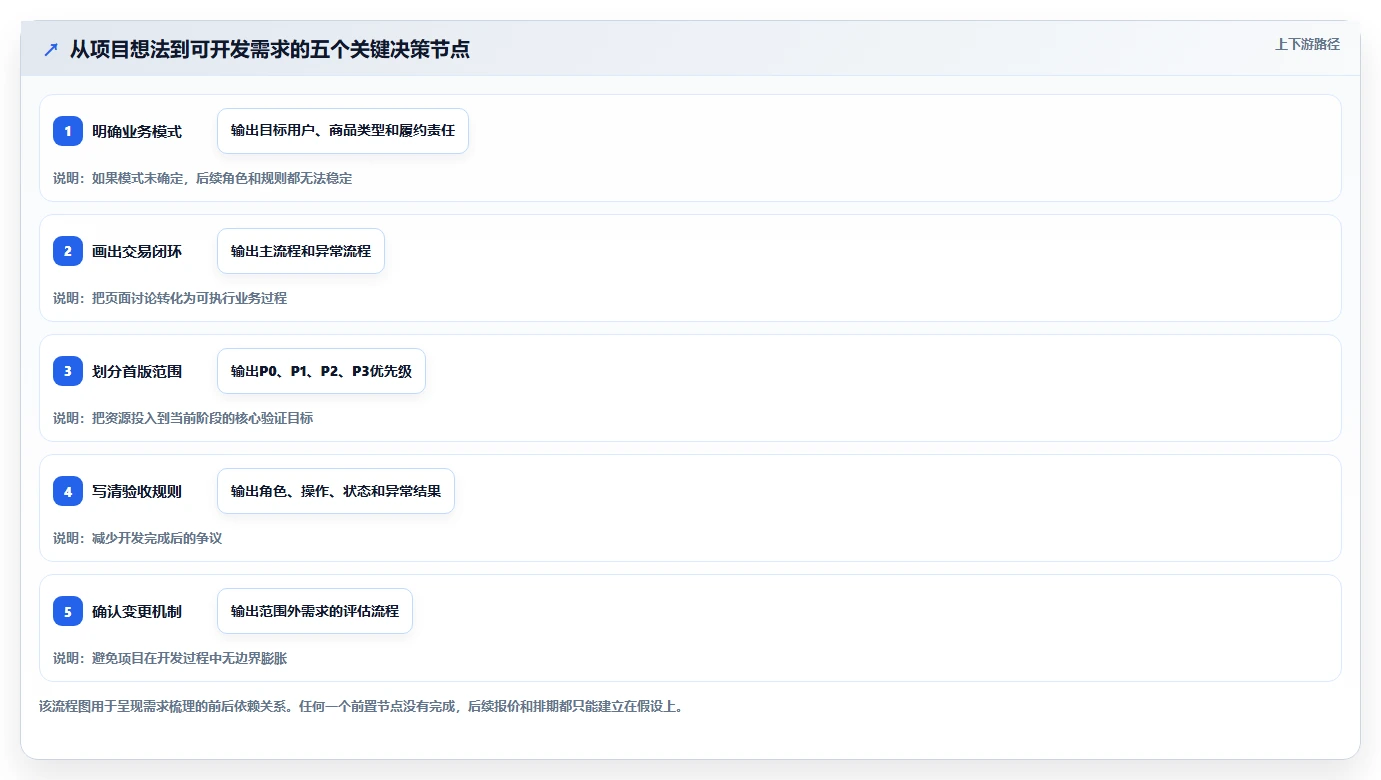Select the 明确业务模式 step title
1381x780 pixels.
(137, 131)
